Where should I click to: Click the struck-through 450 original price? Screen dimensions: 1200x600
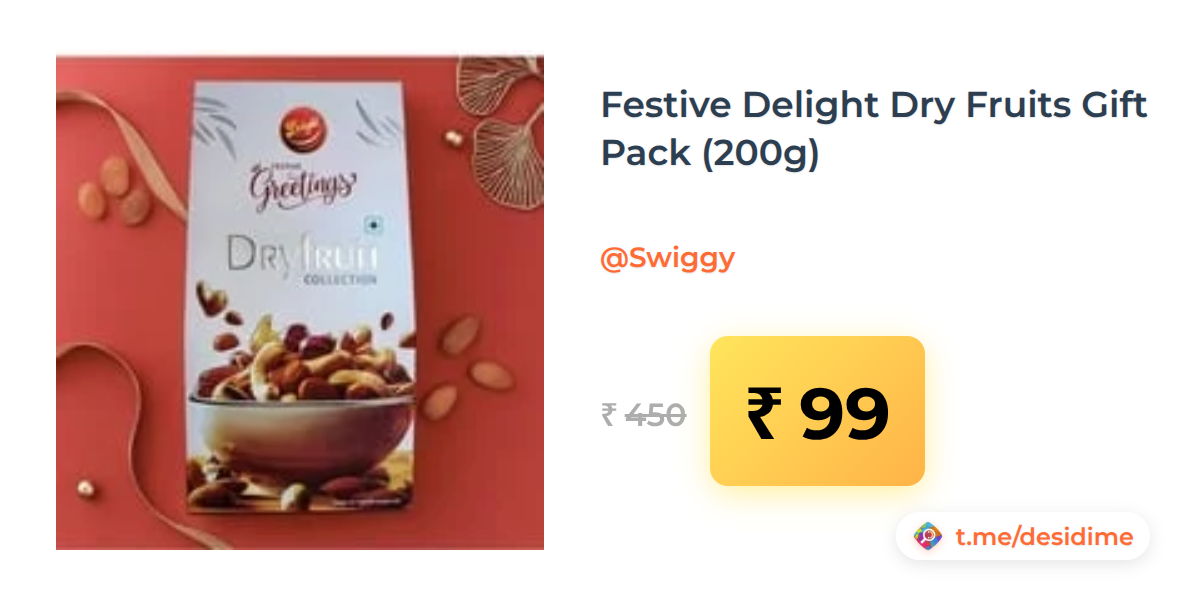click(655, 413)
